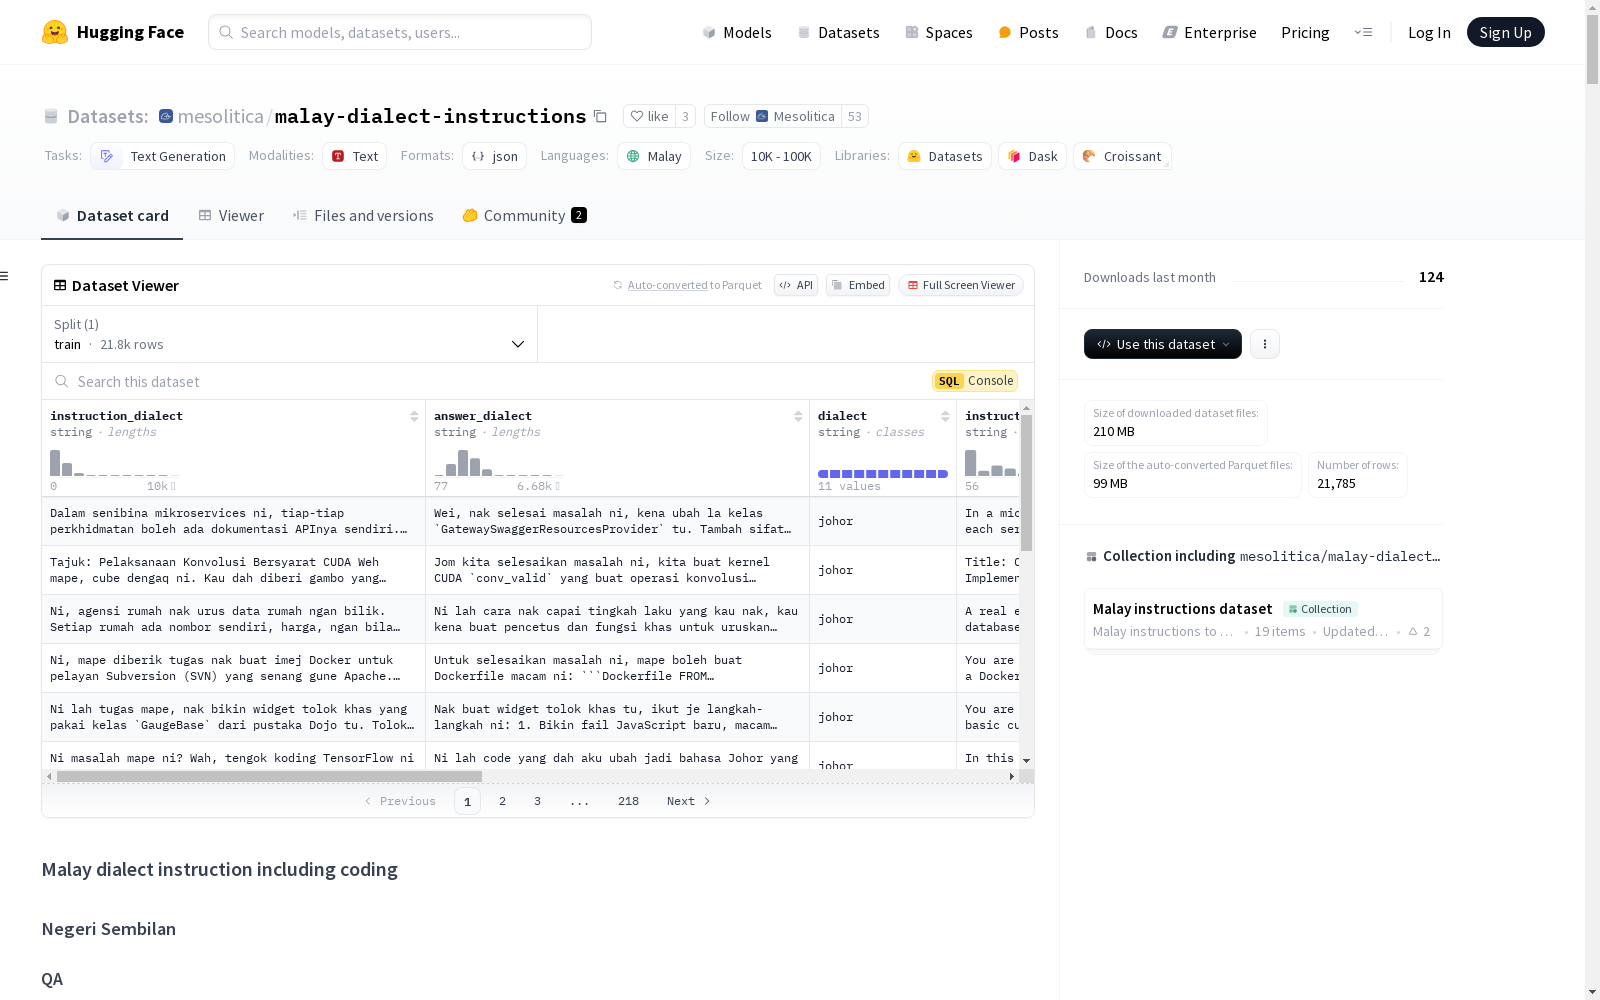Select the 10K - 100K size tag

pyautogui.click(x=781, y=156)
